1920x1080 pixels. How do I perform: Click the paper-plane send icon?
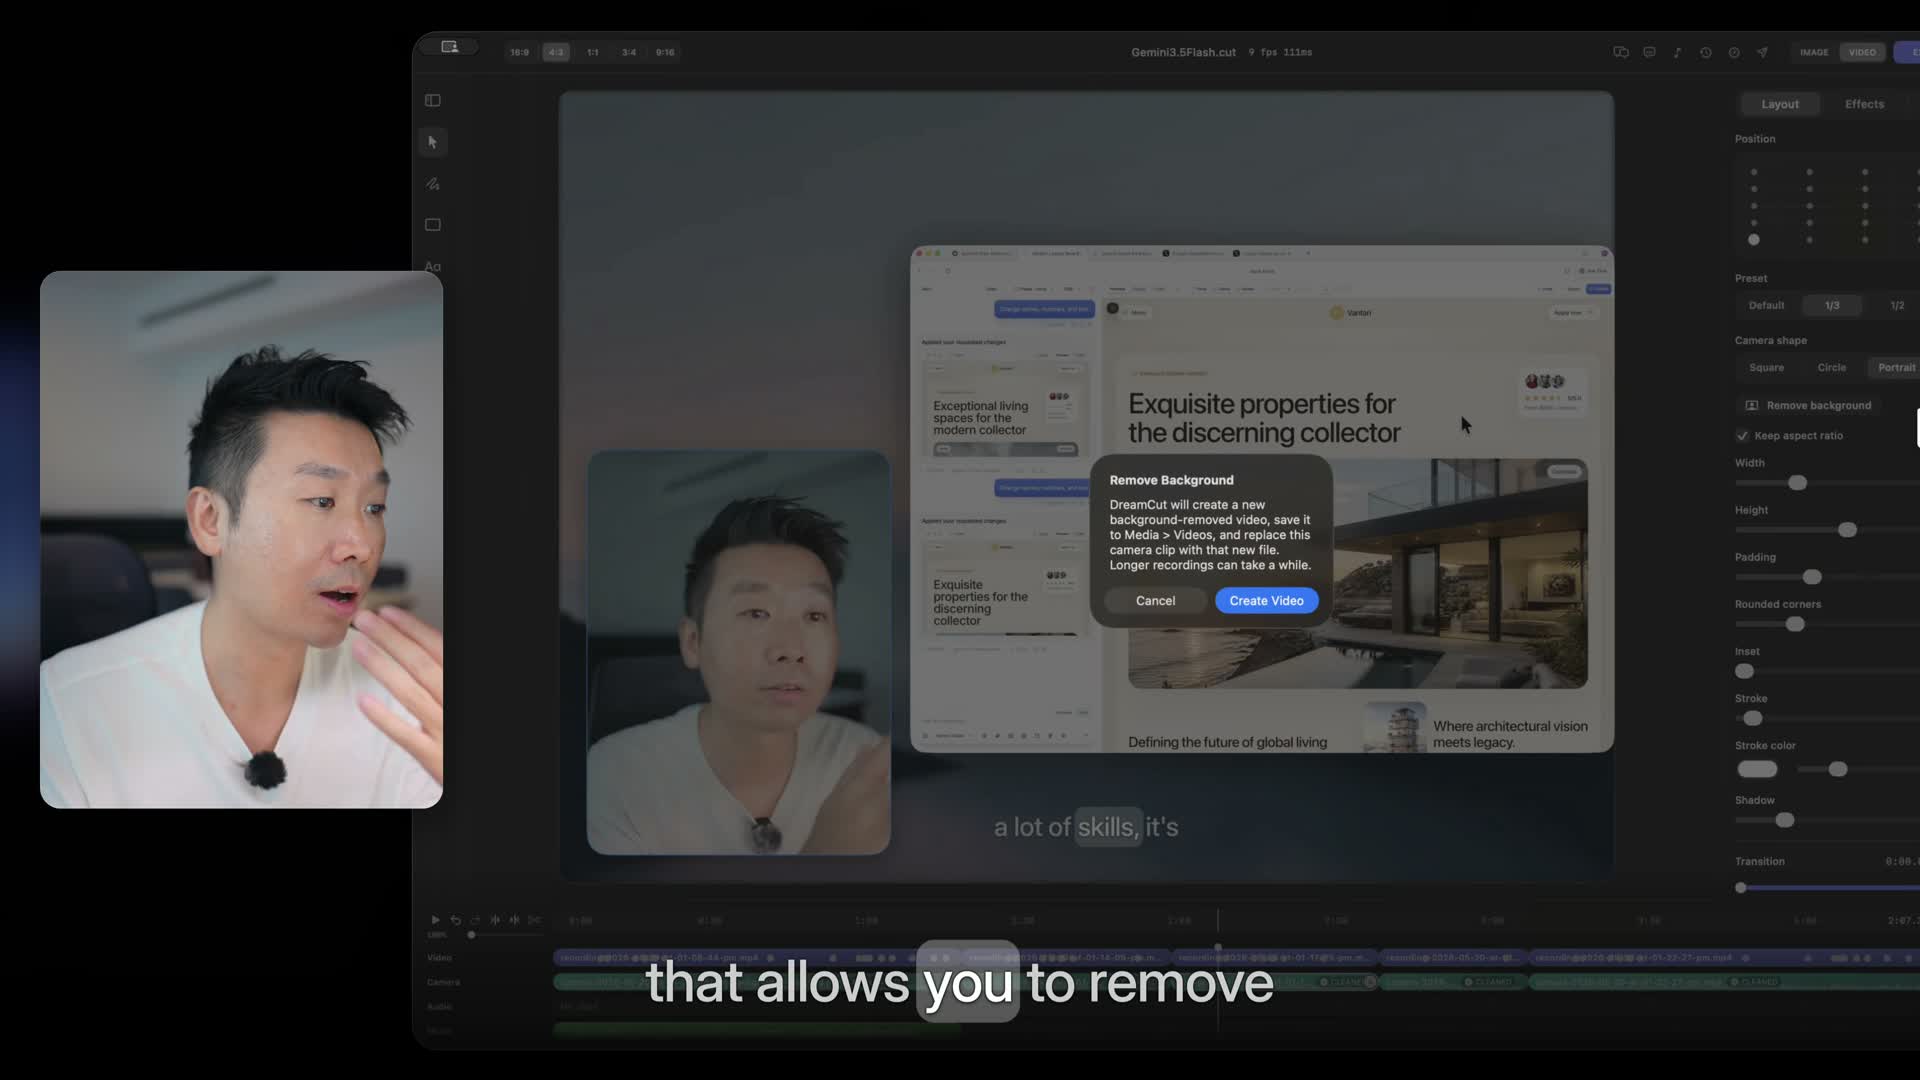tap(1762, 52)
